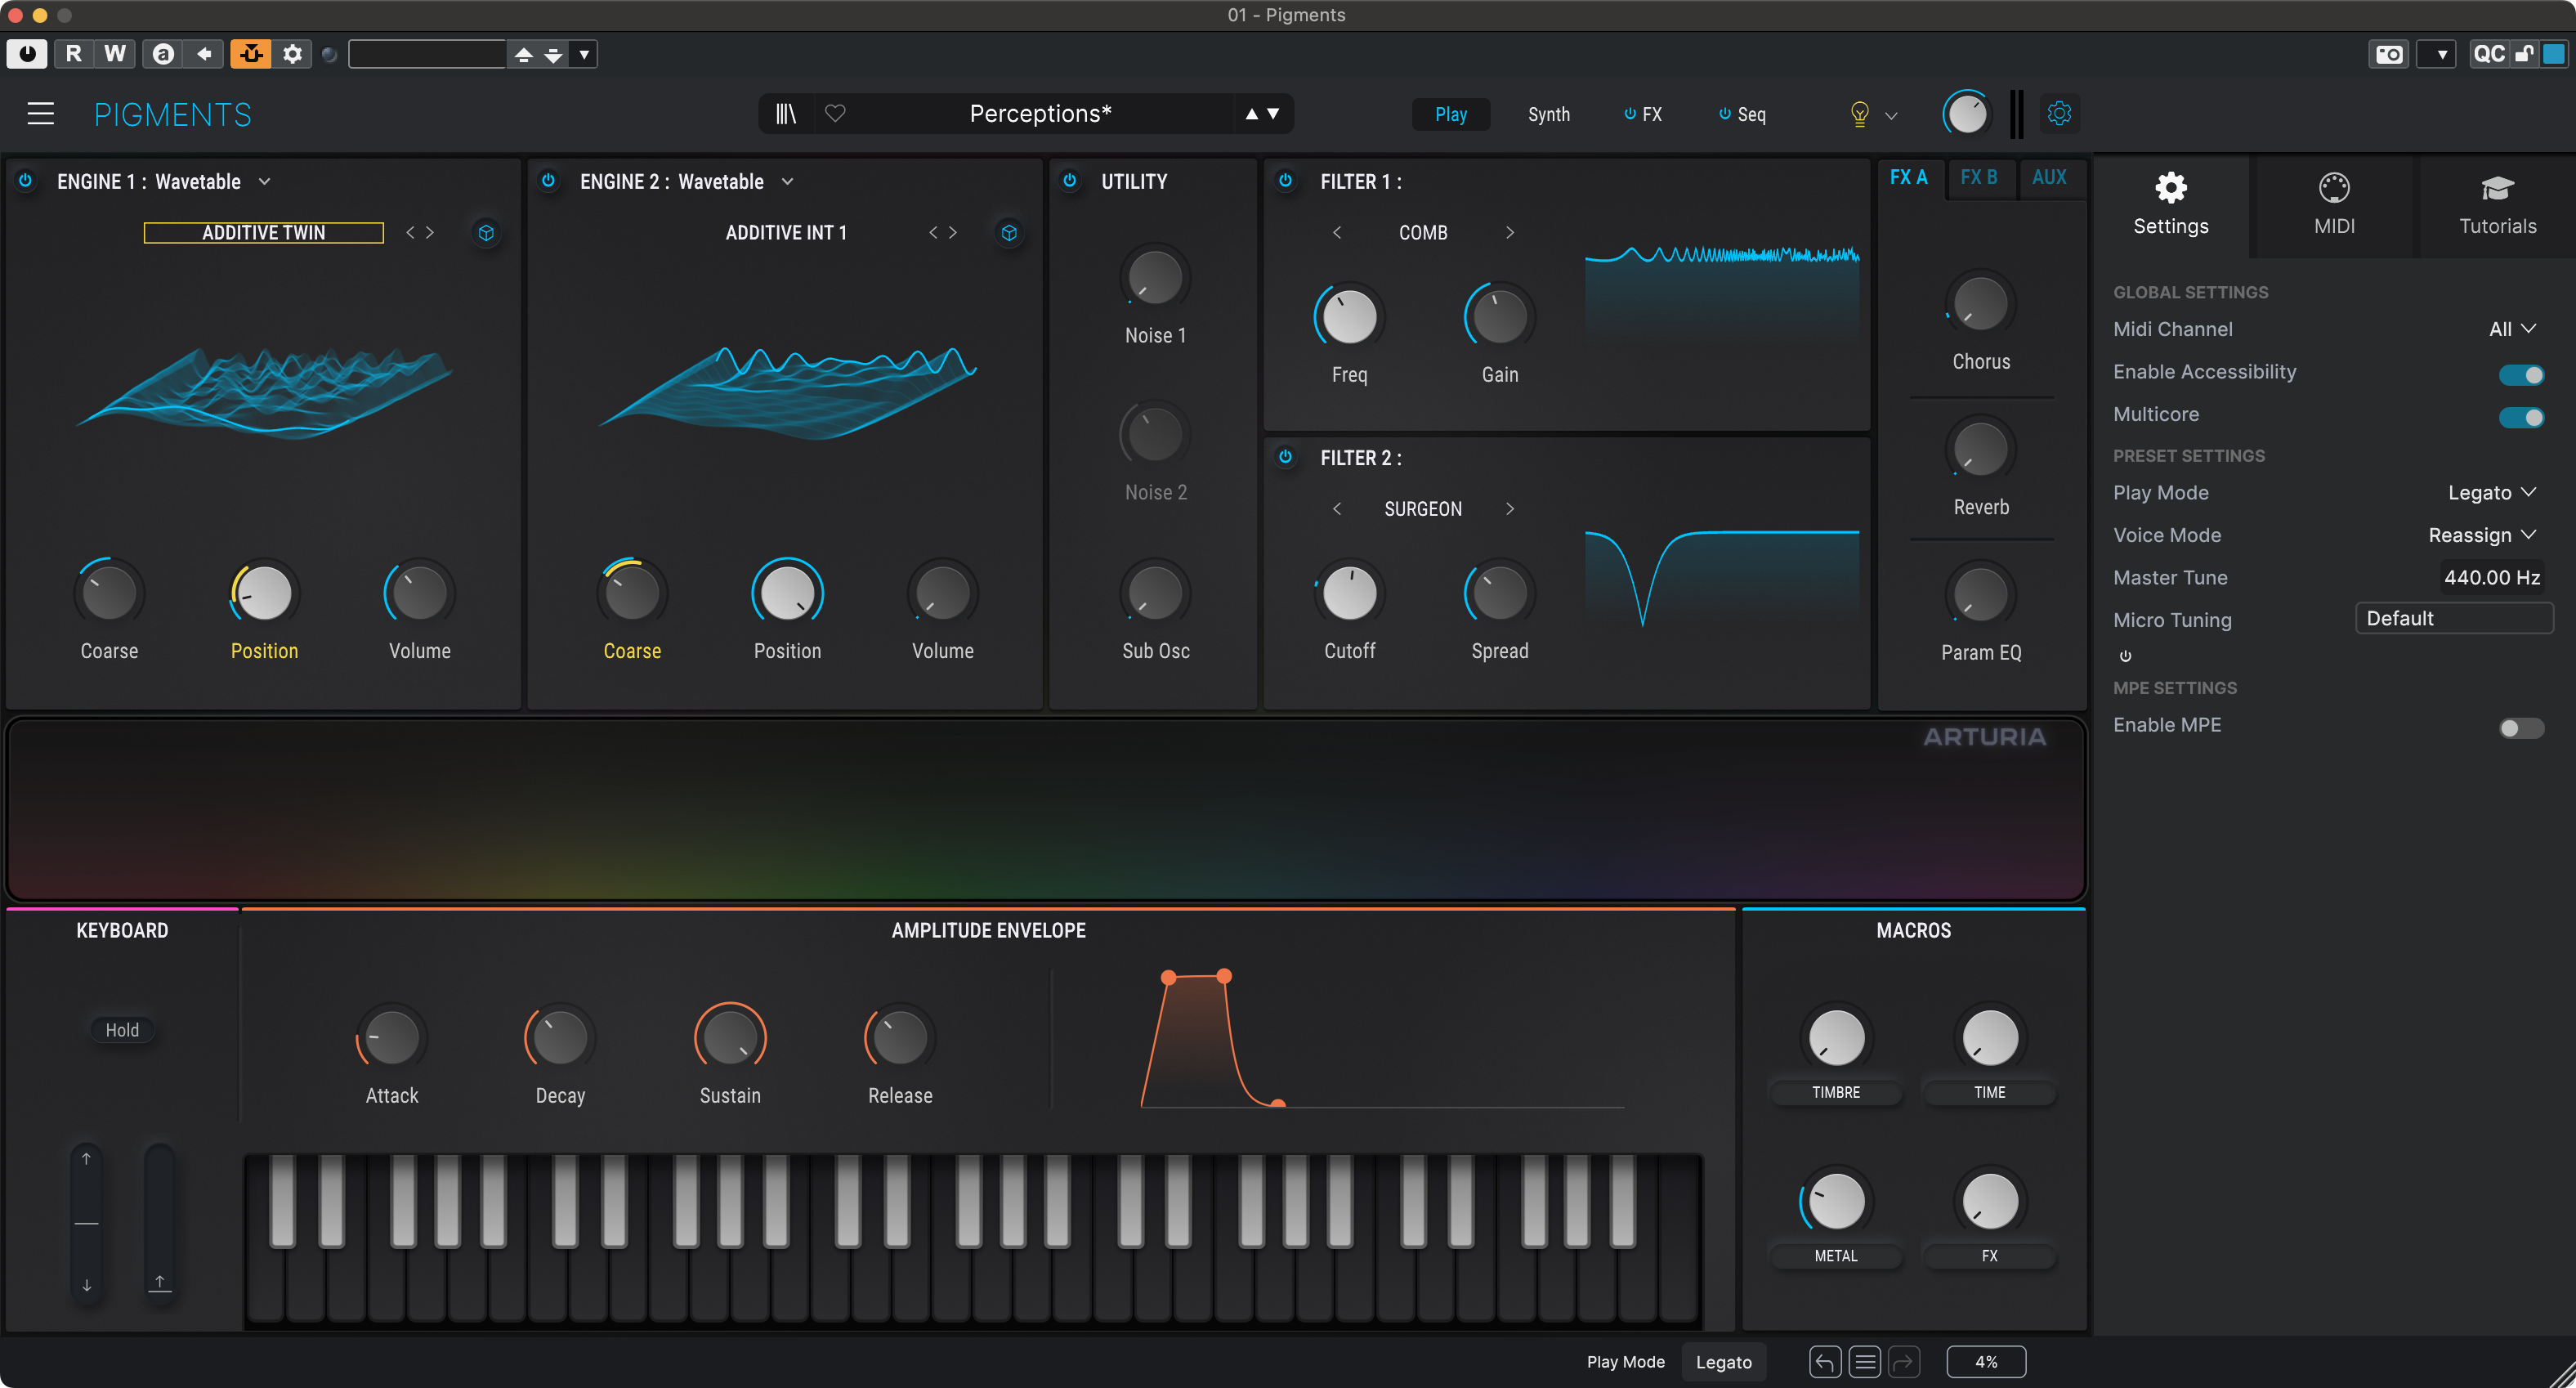Click the pitch bend wheel up arrow
The width and height of the screenshot is (2576, 1388).
tap(87, 1159)
